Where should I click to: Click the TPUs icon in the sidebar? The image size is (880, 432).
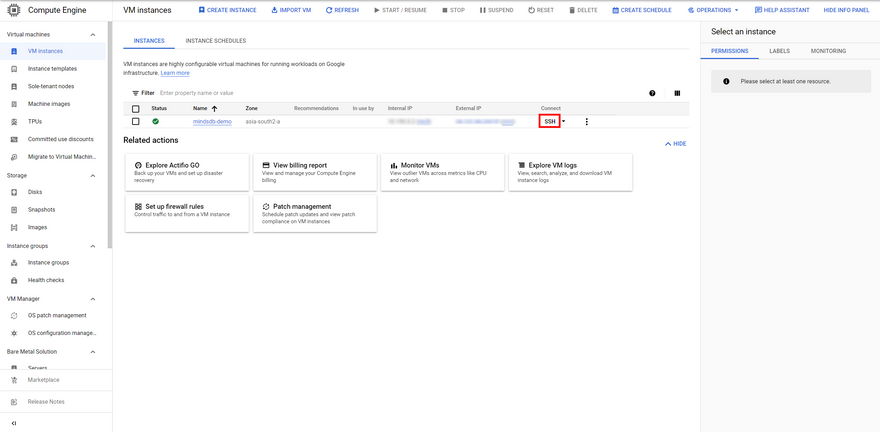[x=14, y=122]
